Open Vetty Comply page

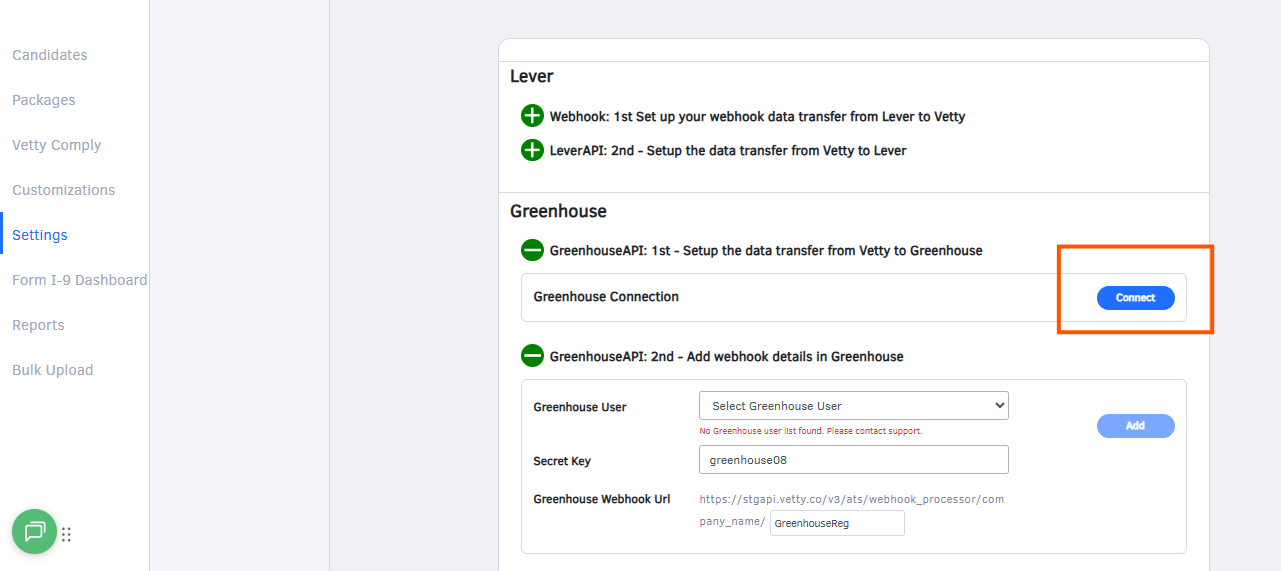click(57, 145)
